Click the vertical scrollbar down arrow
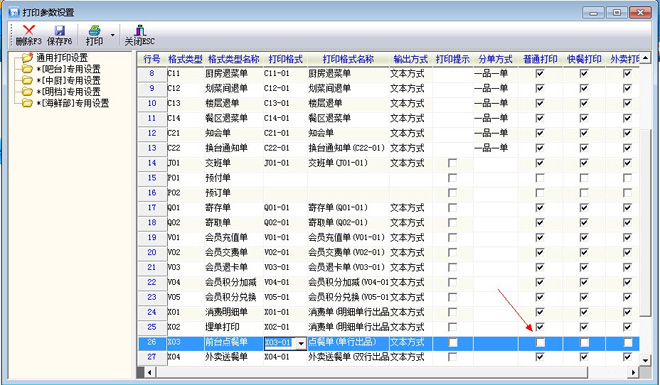 click(x=645, y=360)
